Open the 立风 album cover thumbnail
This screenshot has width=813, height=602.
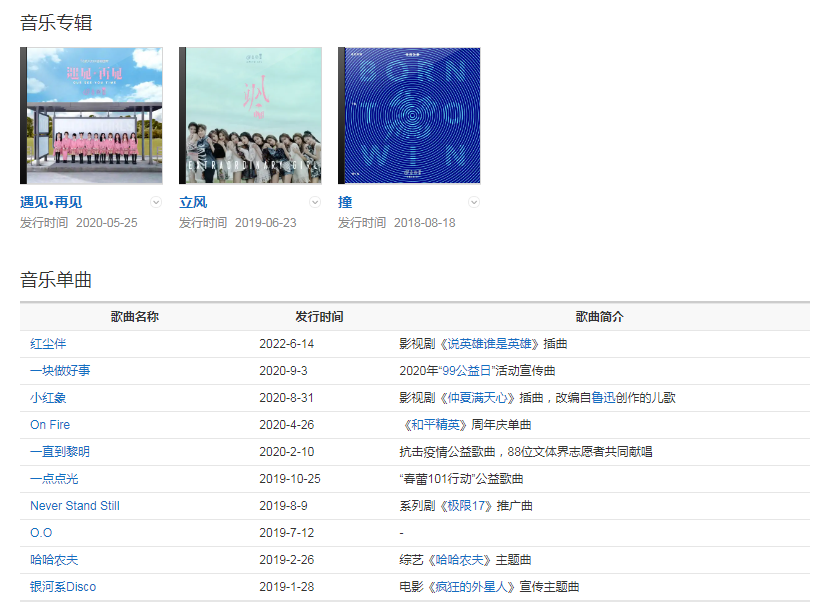tap(252, 116)
